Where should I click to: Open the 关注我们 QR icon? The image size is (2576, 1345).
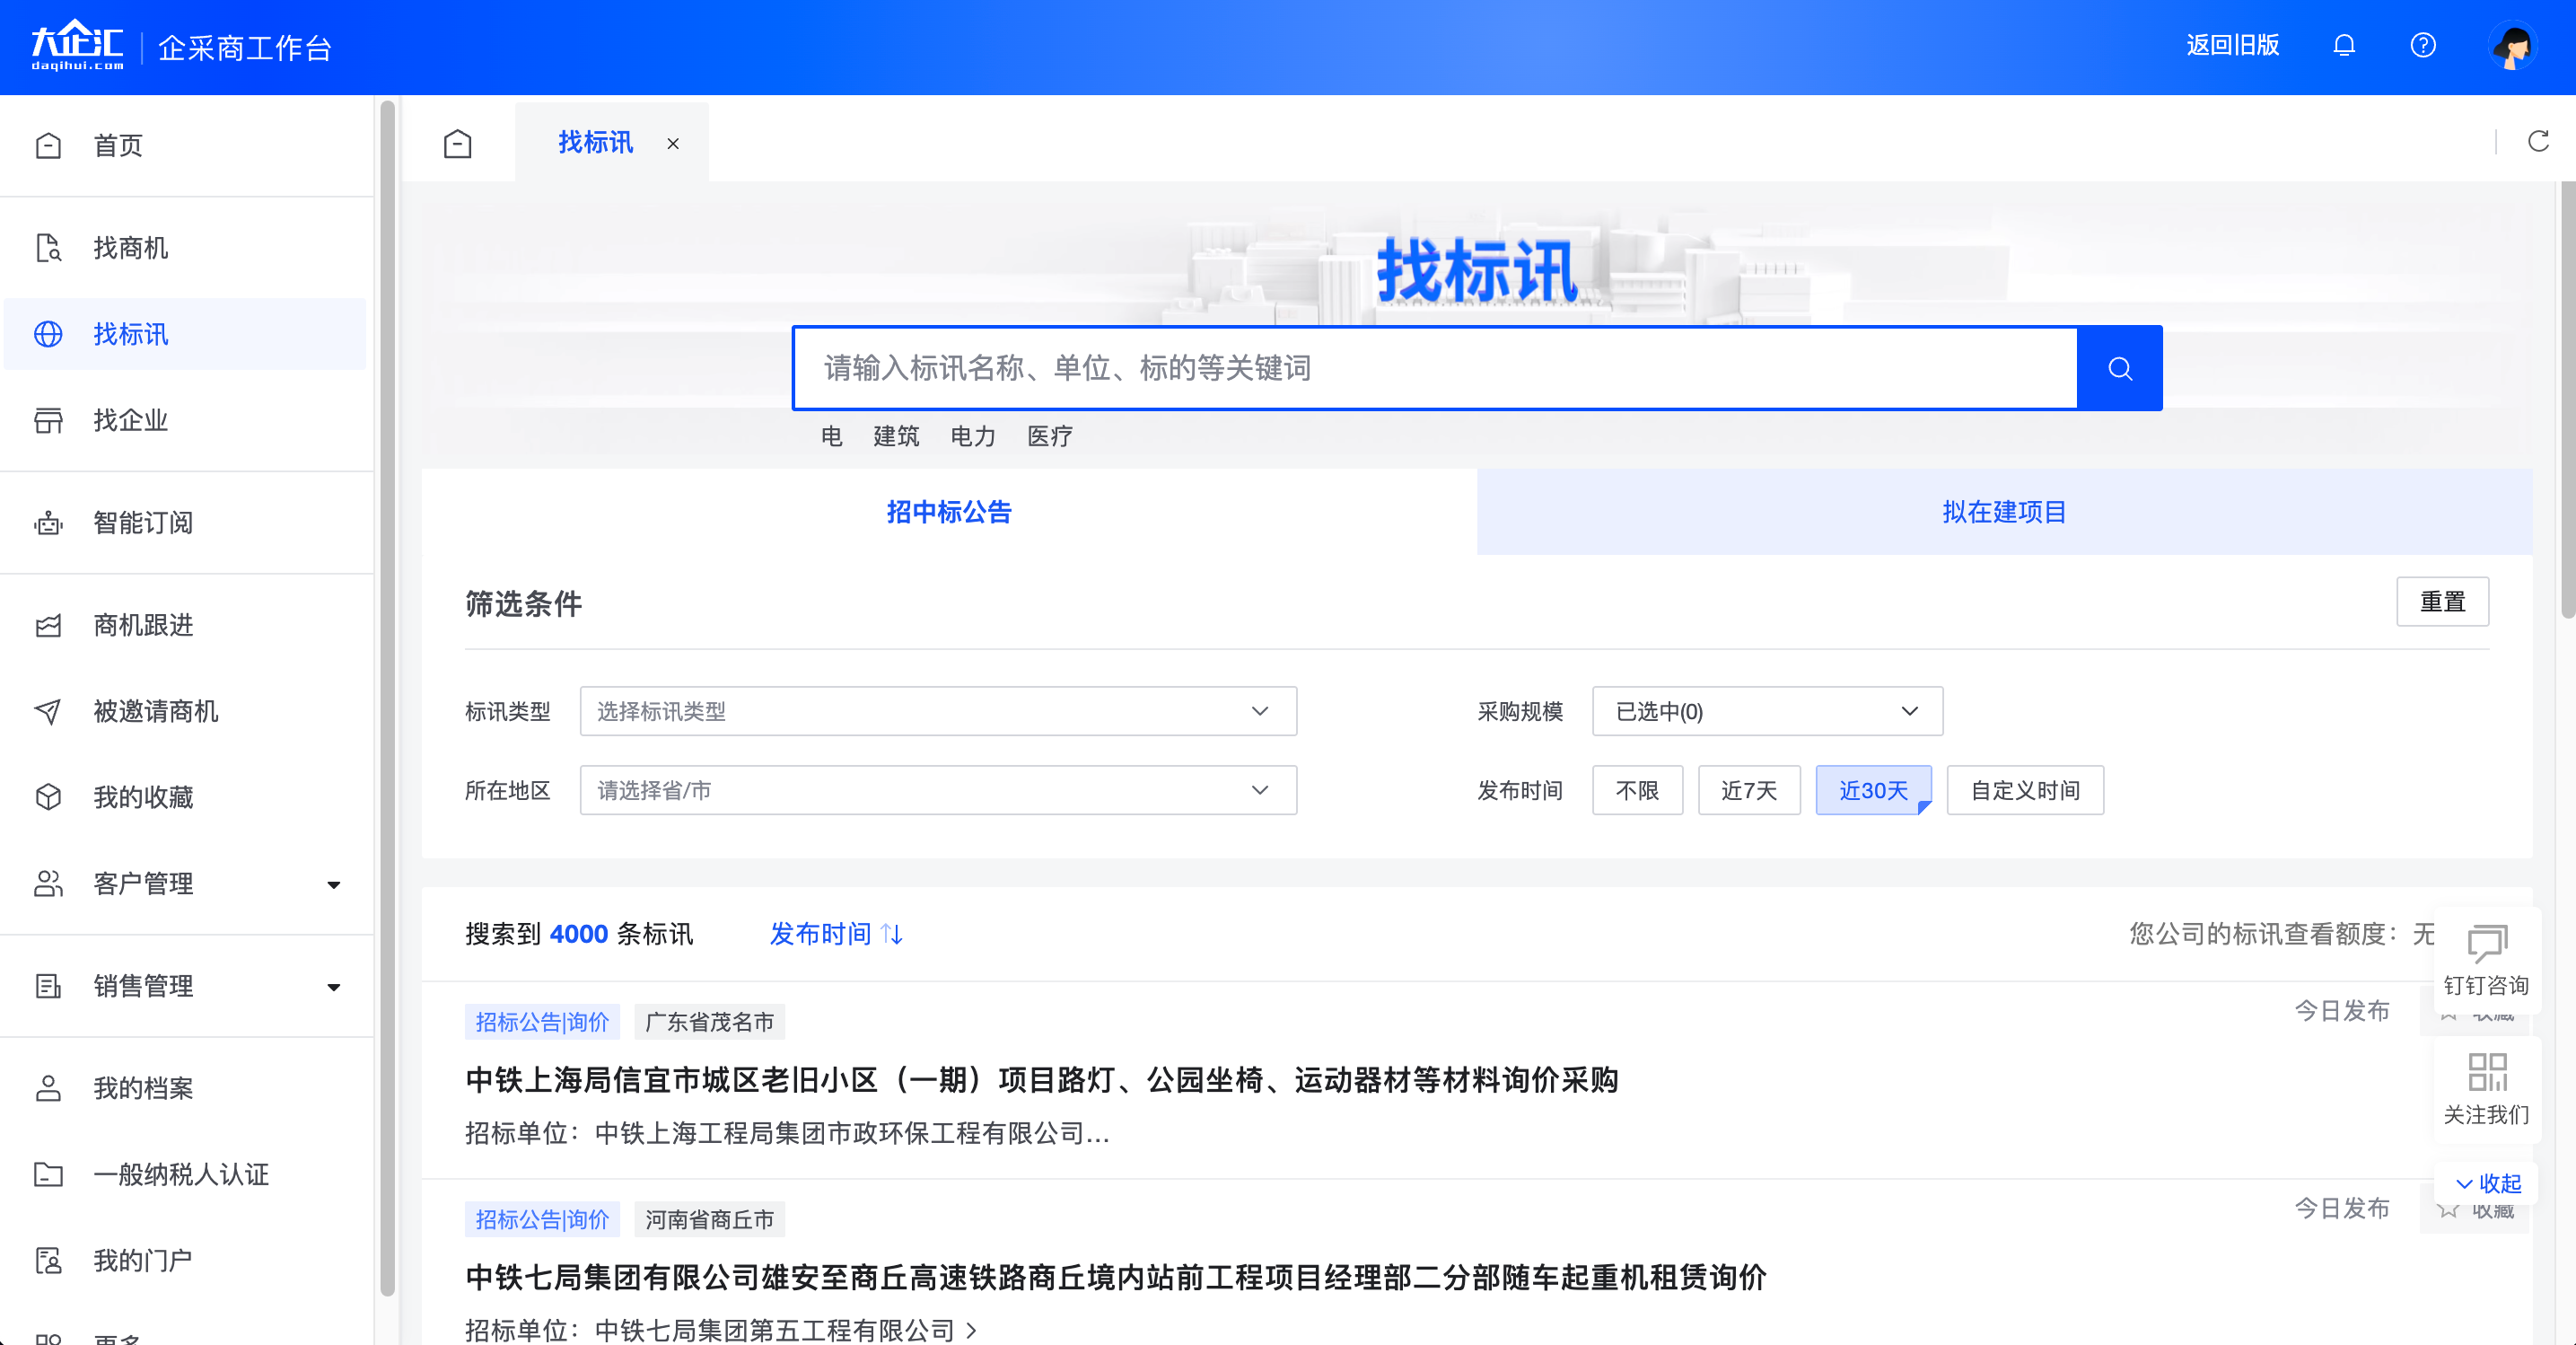[2486, 1073]
